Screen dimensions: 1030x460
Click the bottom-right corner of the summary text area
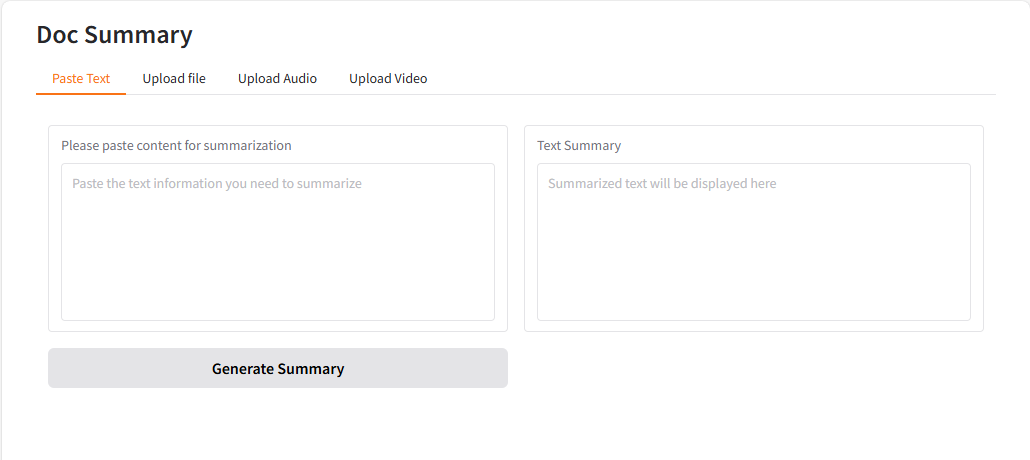[x=964, y=314]
